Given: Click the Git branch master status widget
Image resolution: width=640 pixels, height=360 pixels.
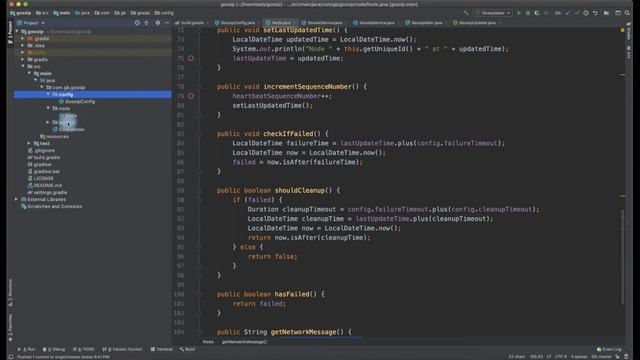Looking at the screenshot, I should point(601,357).
